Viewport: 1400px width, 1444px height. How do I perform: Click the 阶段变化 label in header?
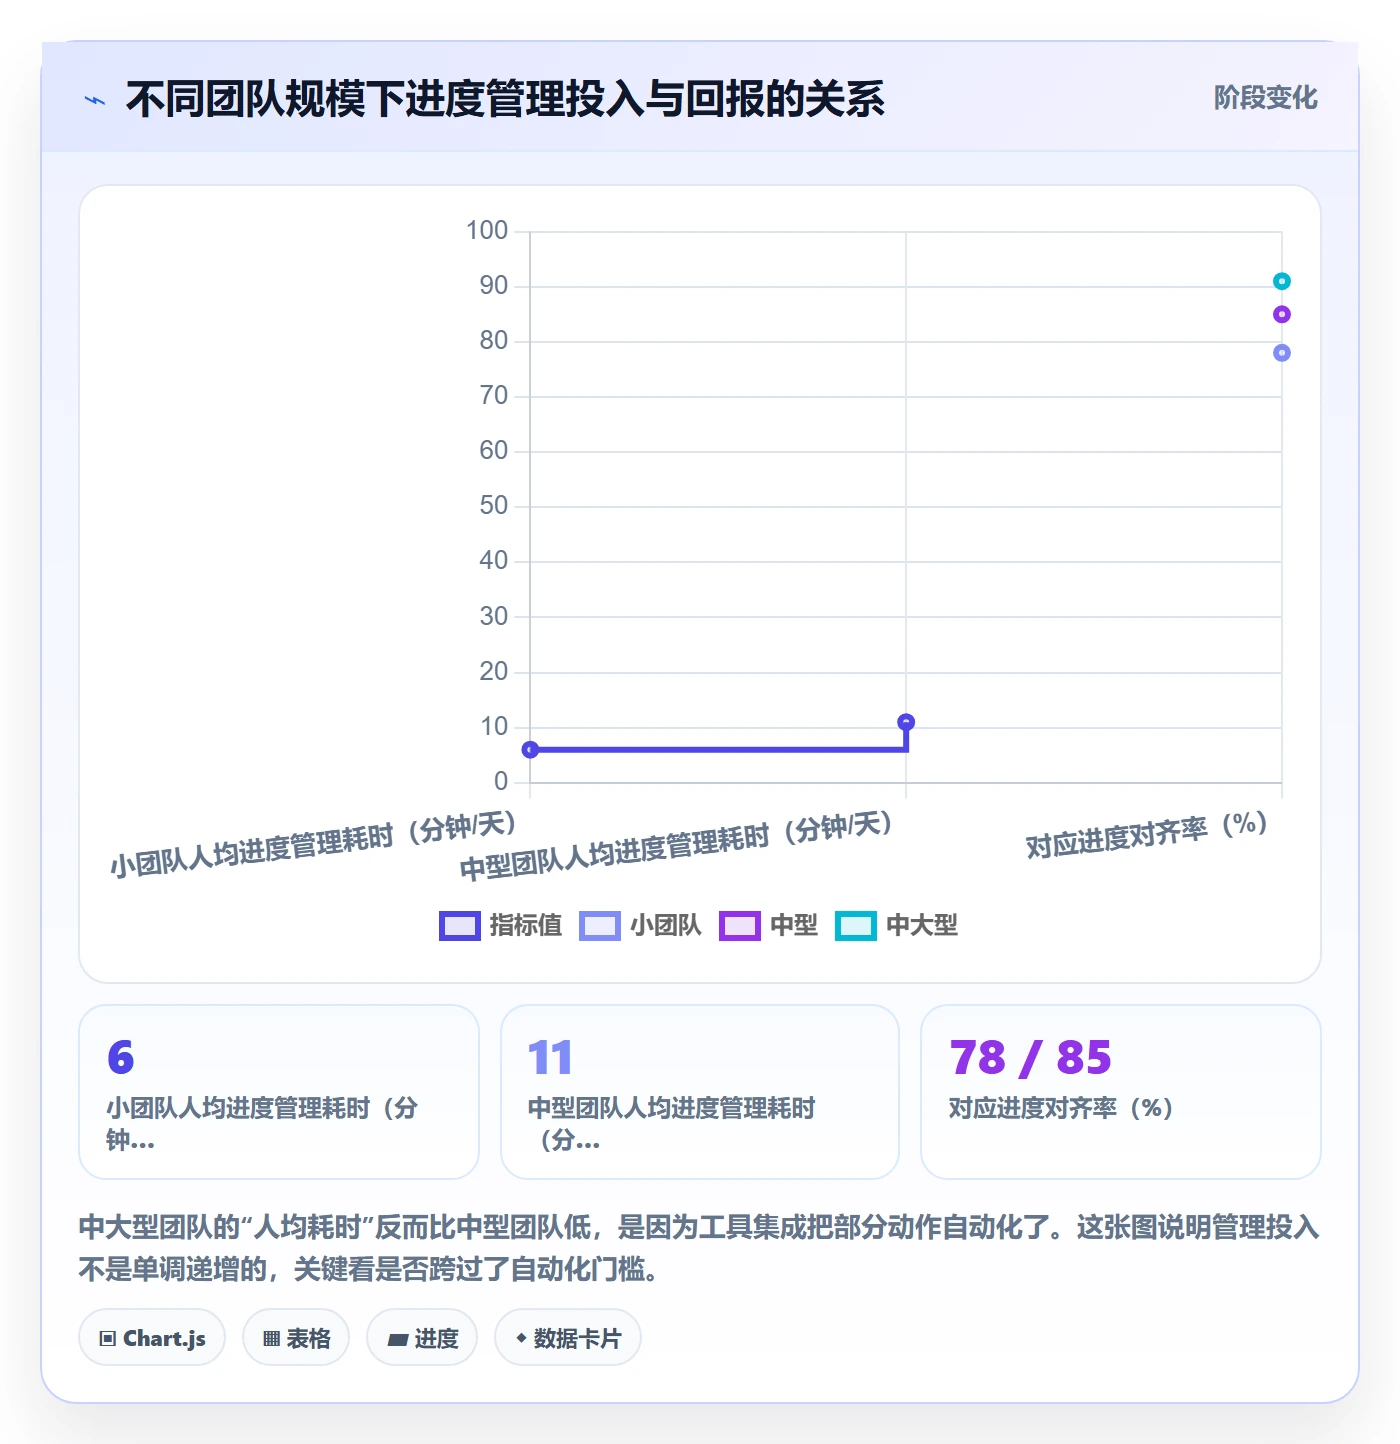point(1265,98)
